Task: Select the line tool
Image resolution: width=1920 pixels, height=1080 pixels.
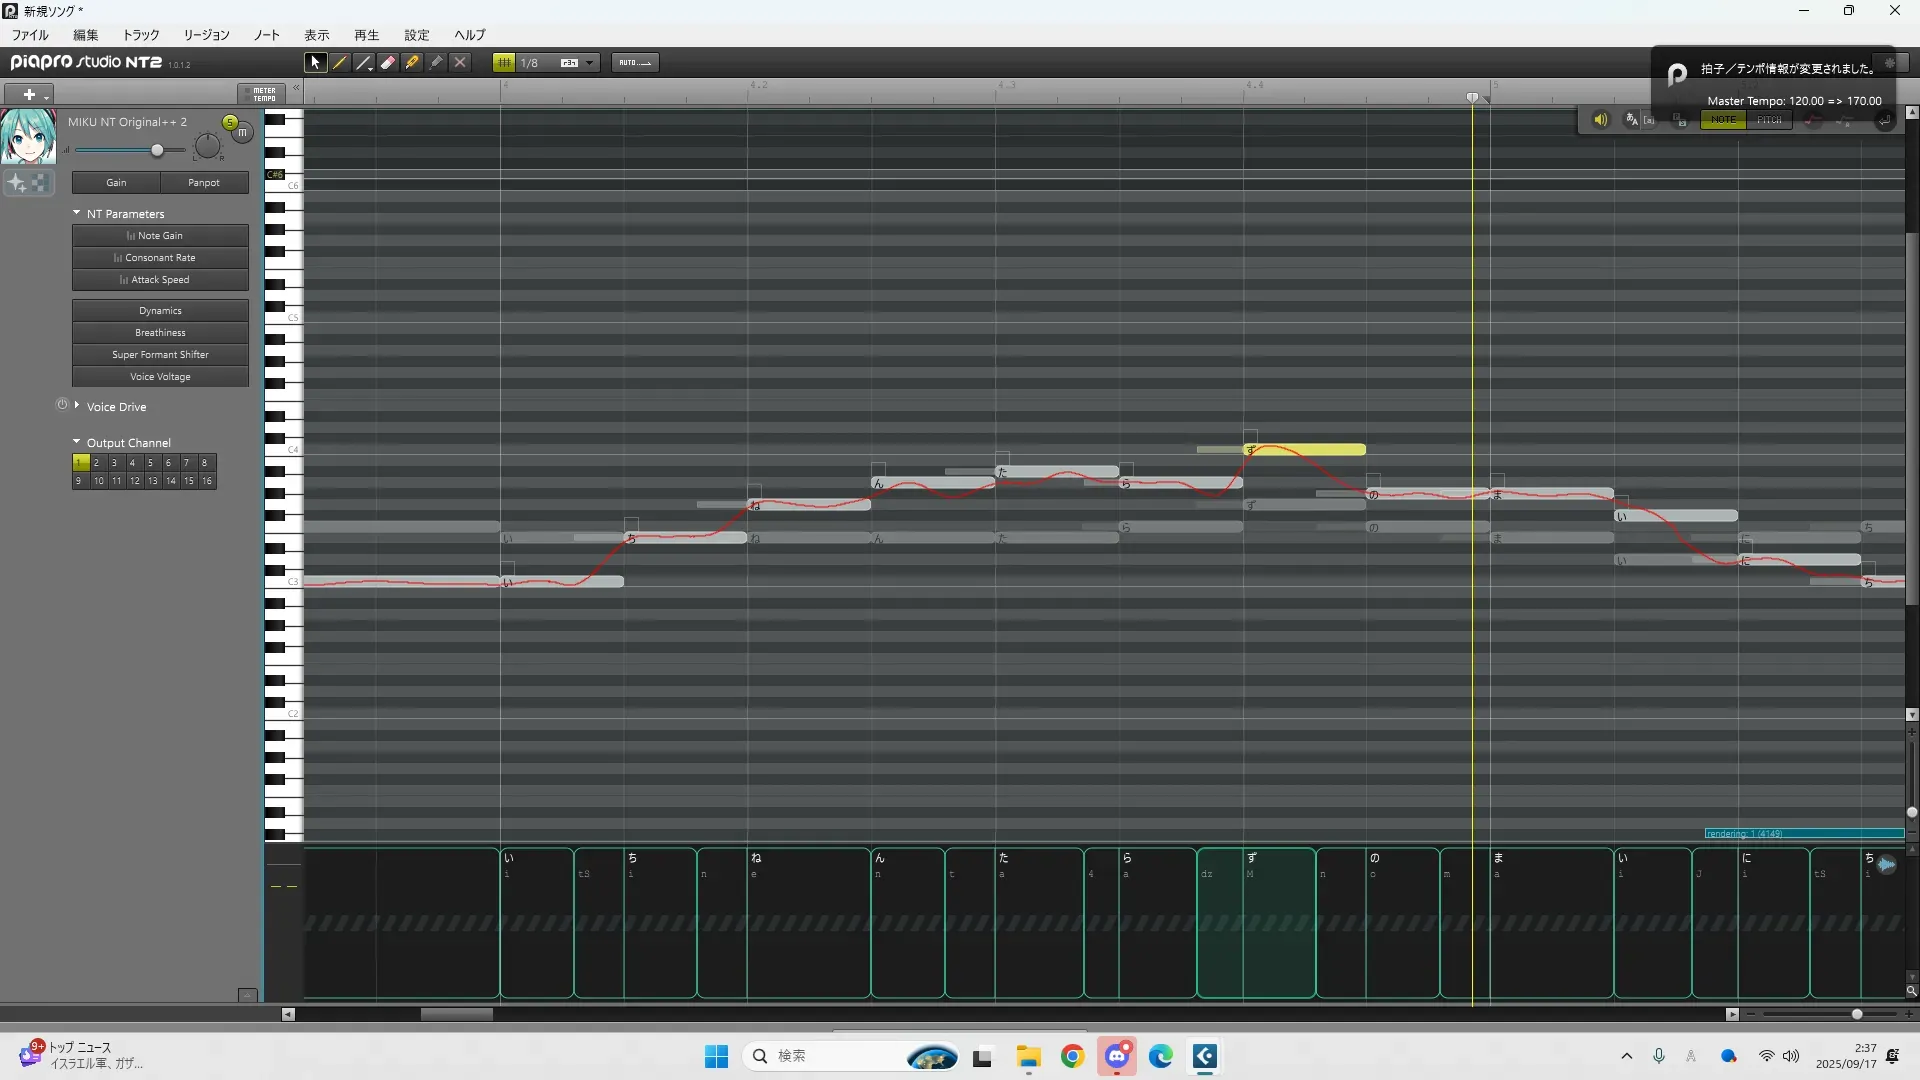Action: click(364, 62)
